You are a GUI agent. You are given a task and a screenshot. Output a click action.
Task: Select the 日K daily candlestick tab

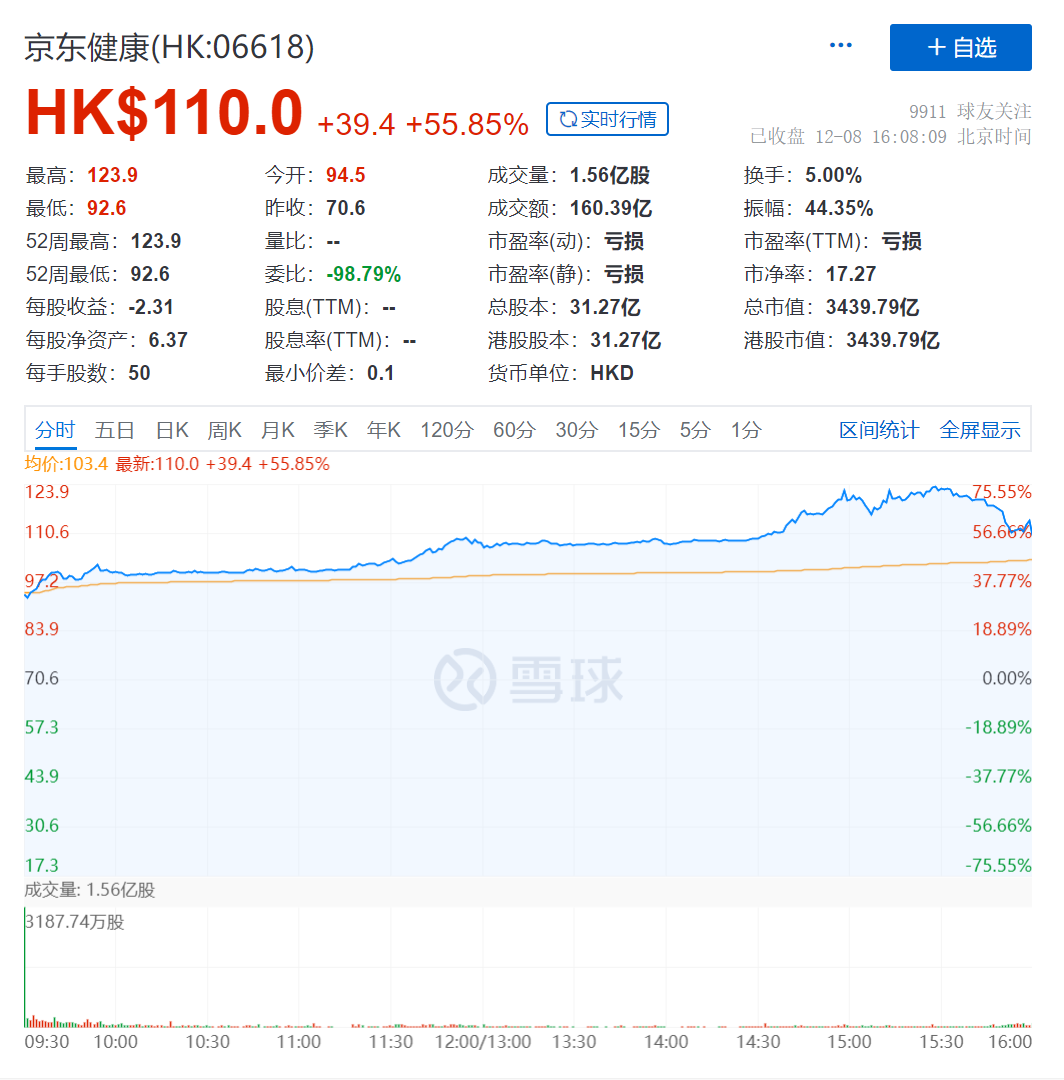click(171, 429)
